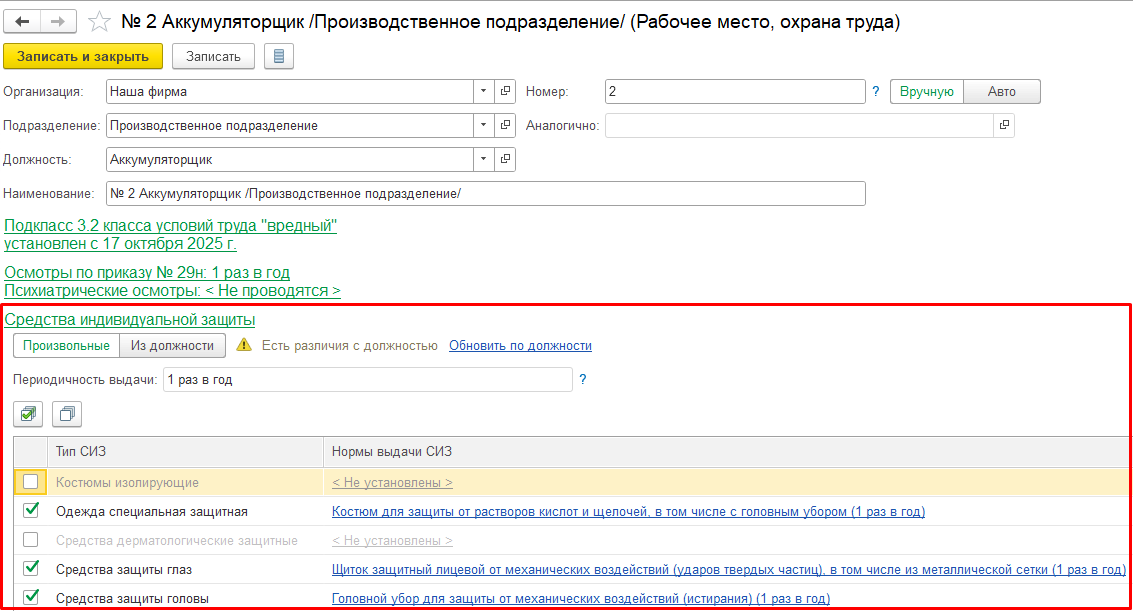Switch to the Из должности tab

[x=172, y=346]
